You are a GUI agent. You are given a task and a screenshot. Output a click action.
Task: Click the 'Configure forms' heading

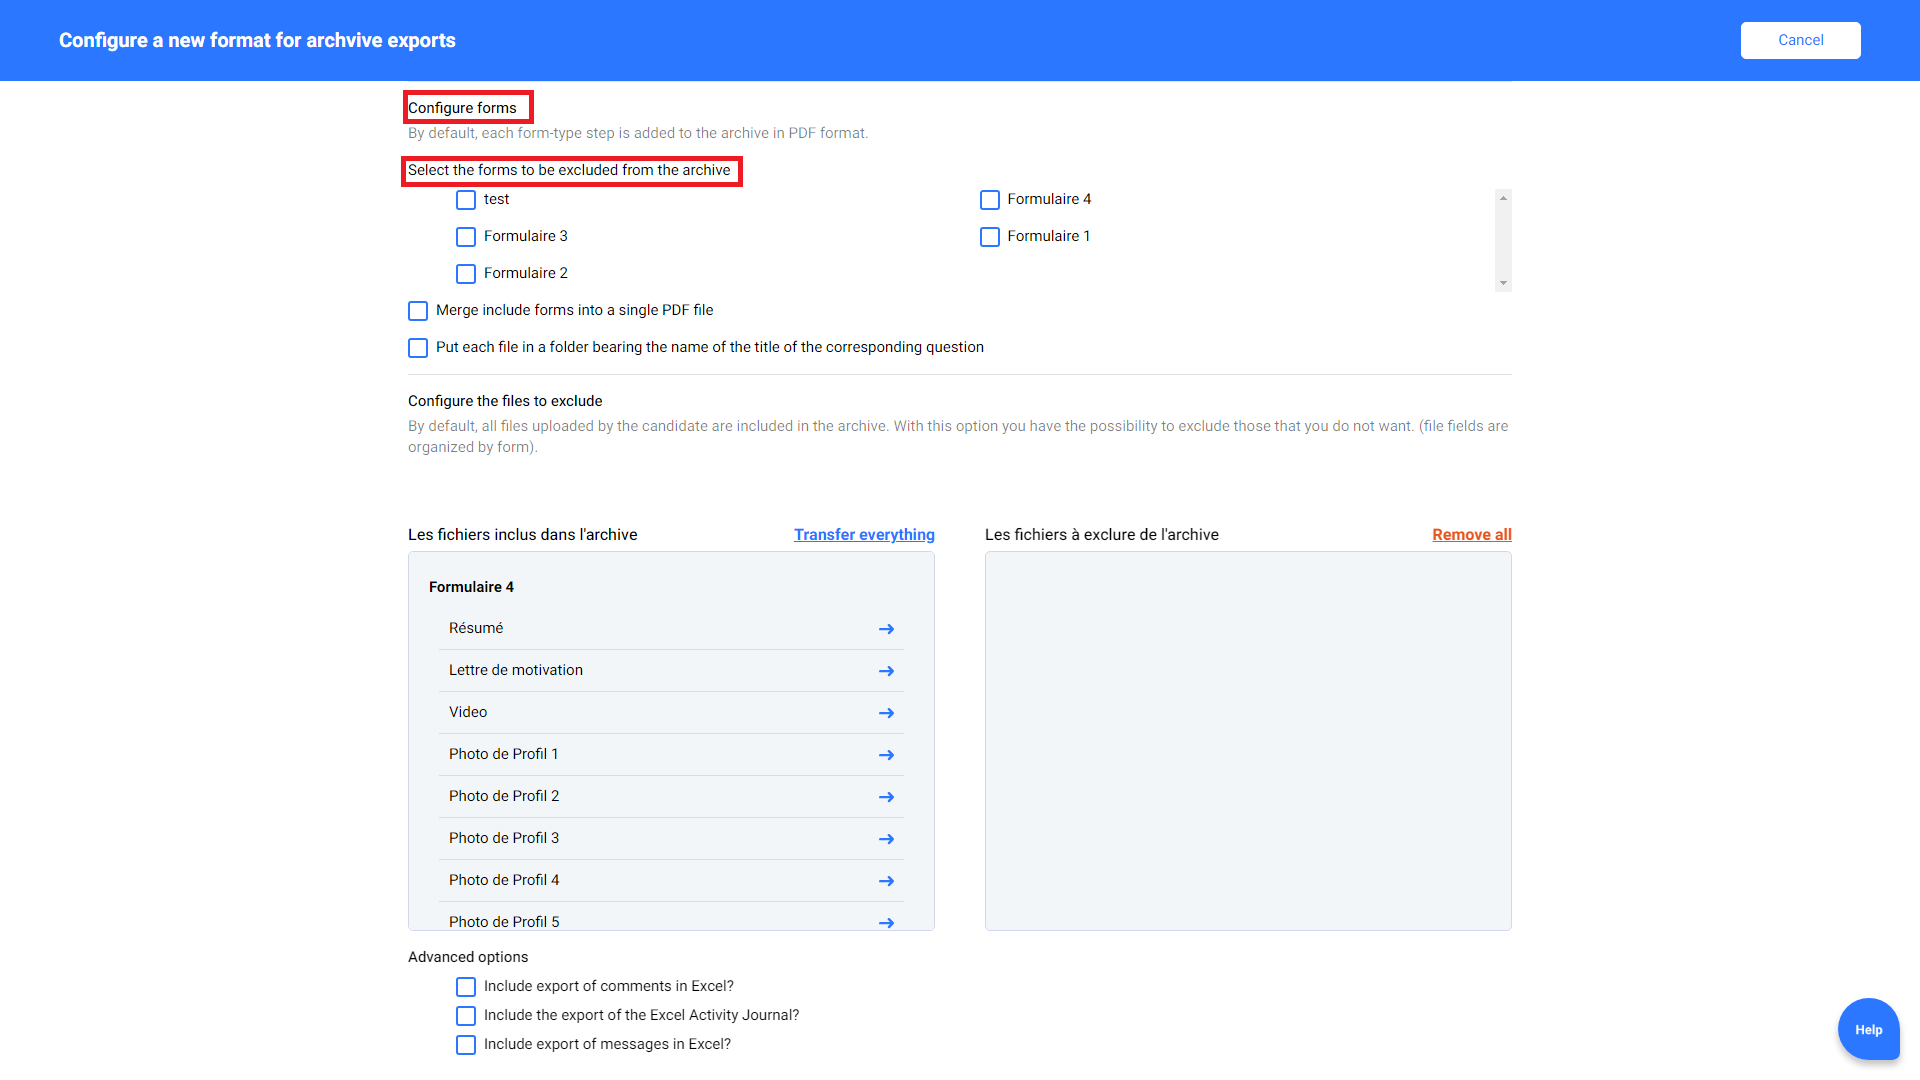[462, 108]
